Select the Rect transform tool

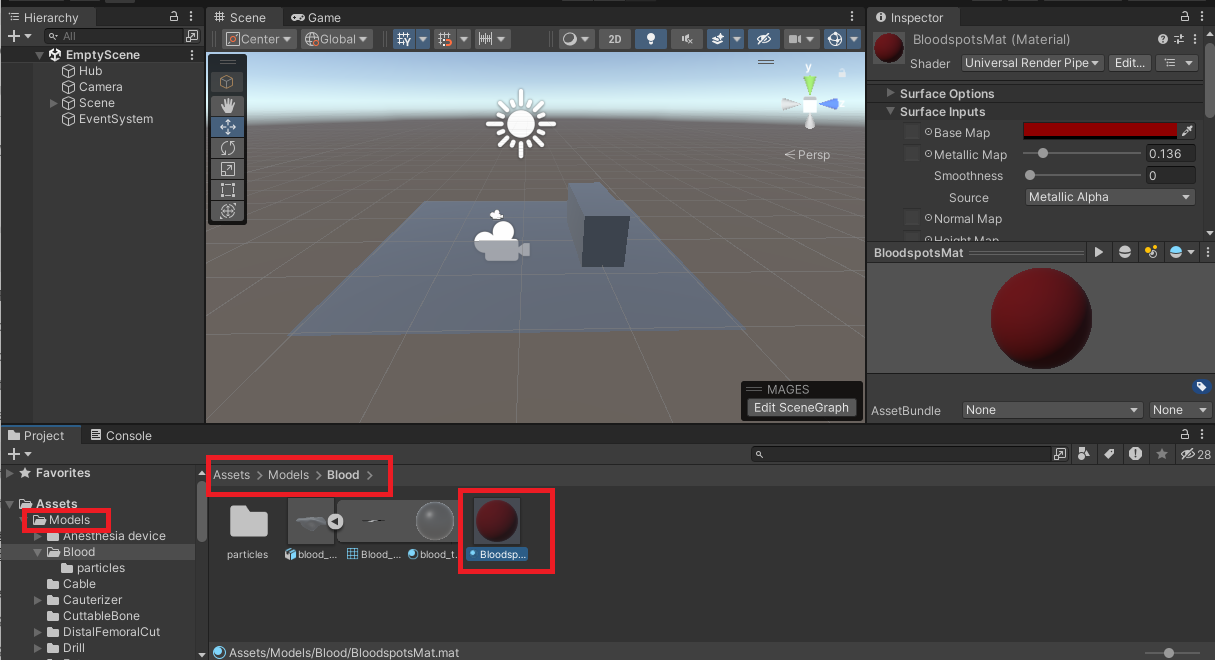pos(227,190)
